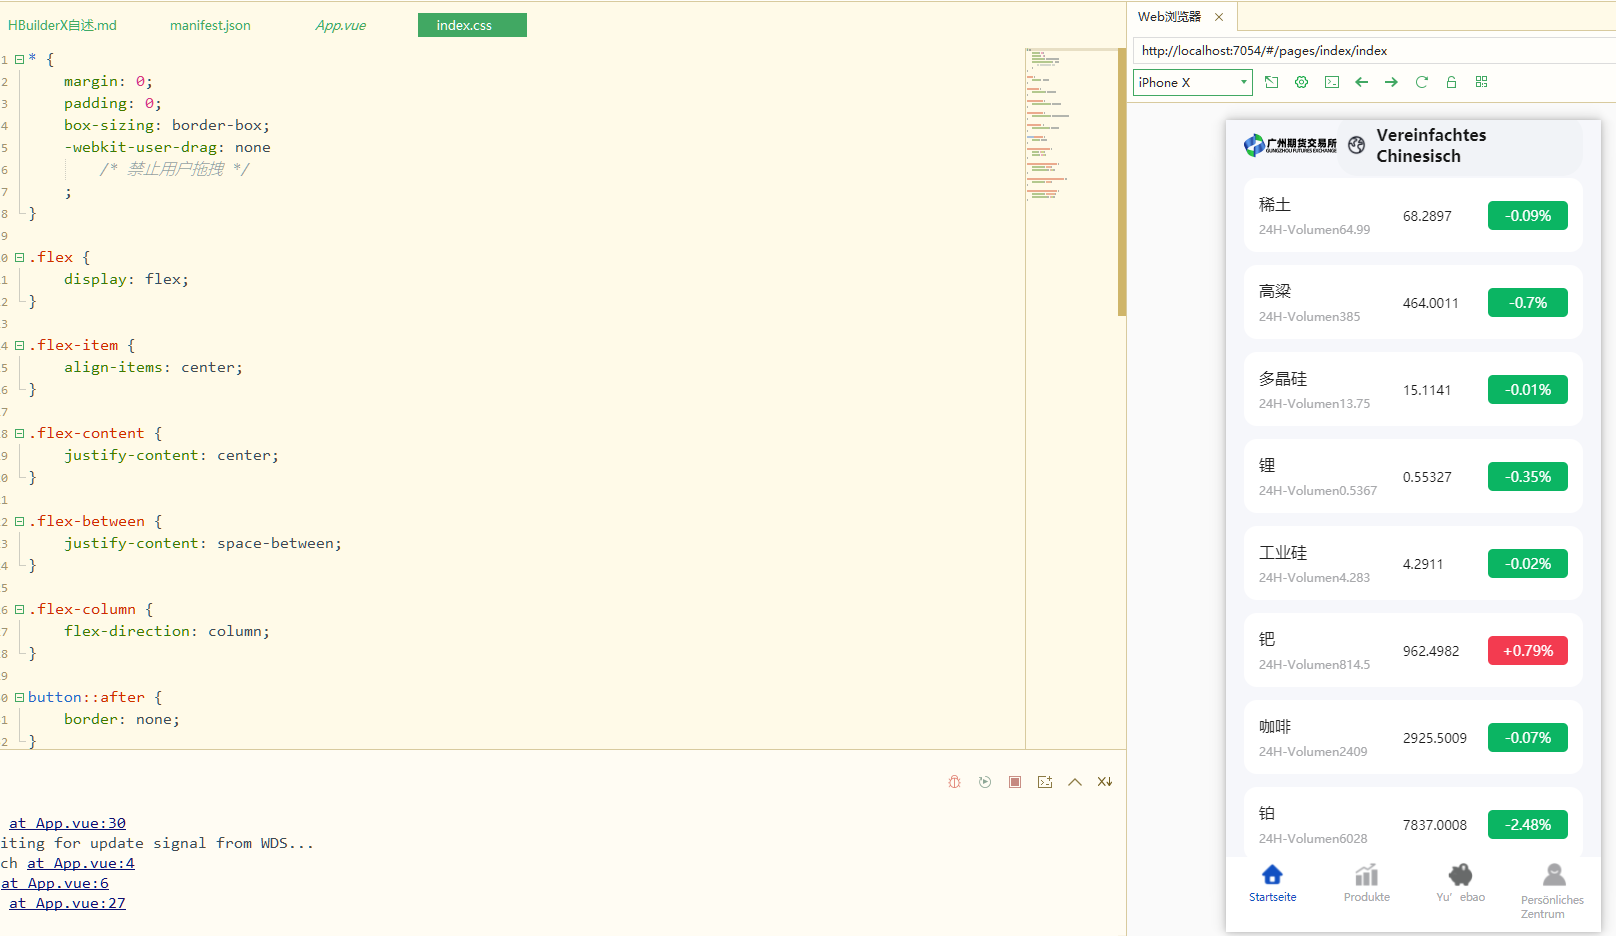Open the iPhone X device dropdown

point(1193,82)
